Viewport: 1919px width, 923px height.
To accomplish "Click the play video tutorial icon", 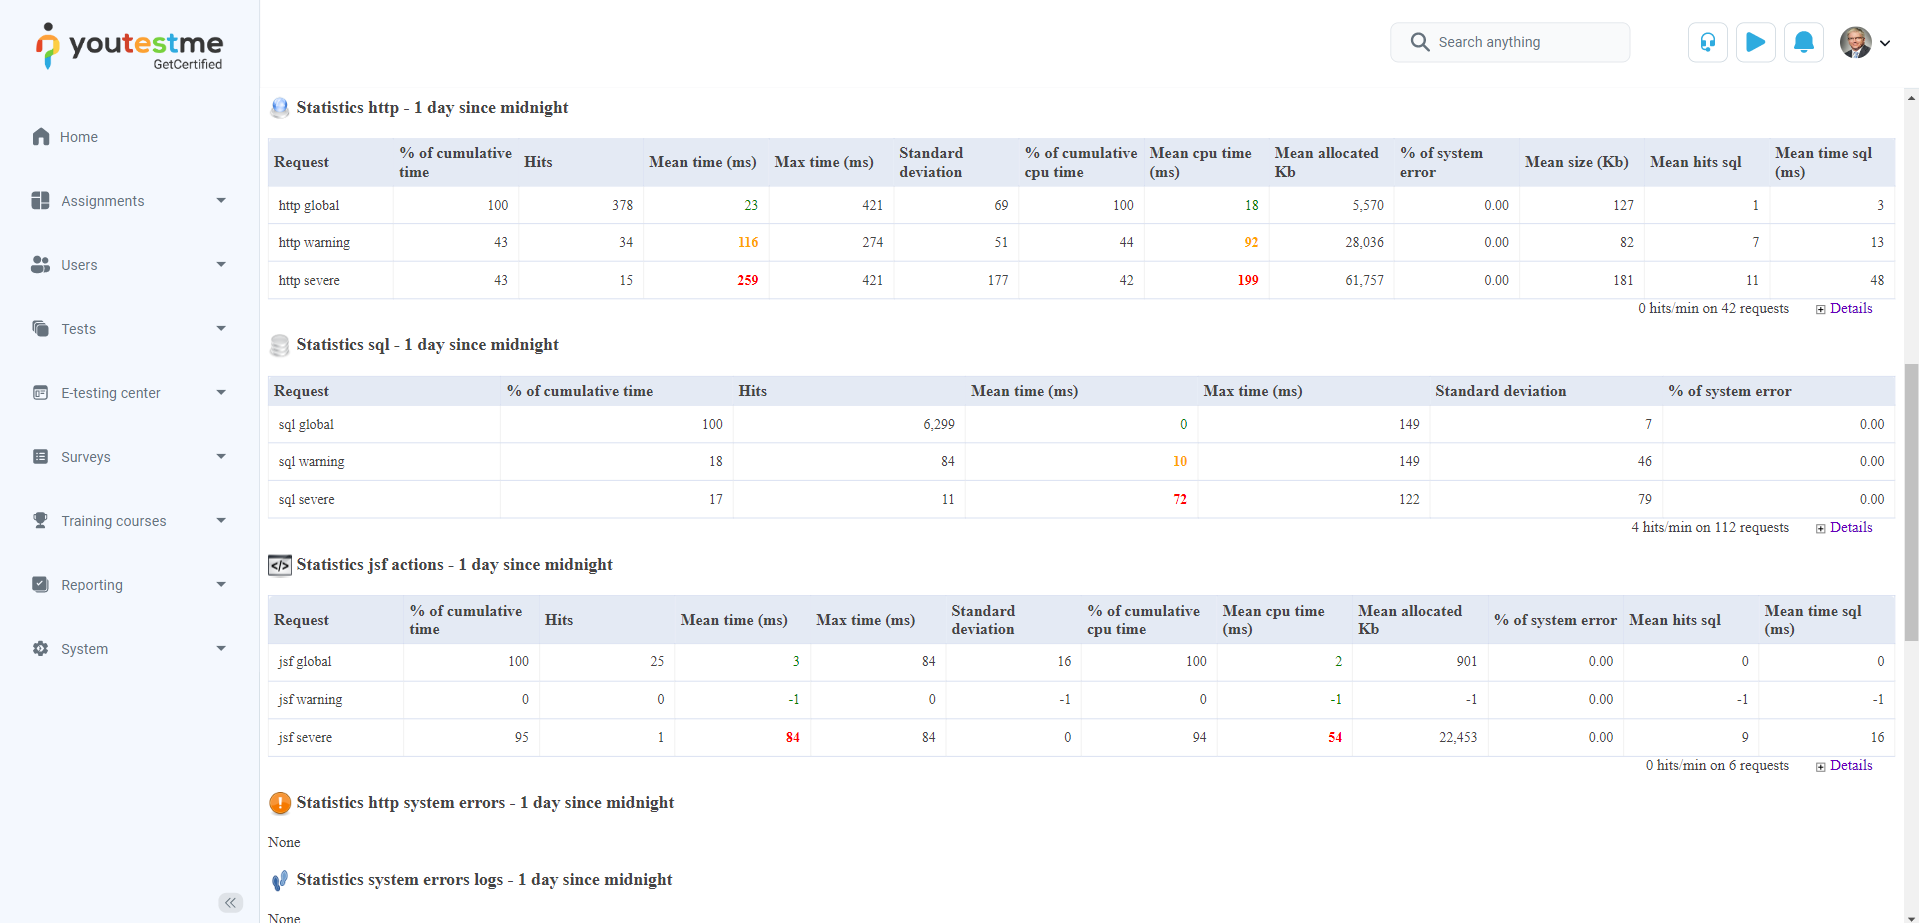I will [x=1755, y=42].
